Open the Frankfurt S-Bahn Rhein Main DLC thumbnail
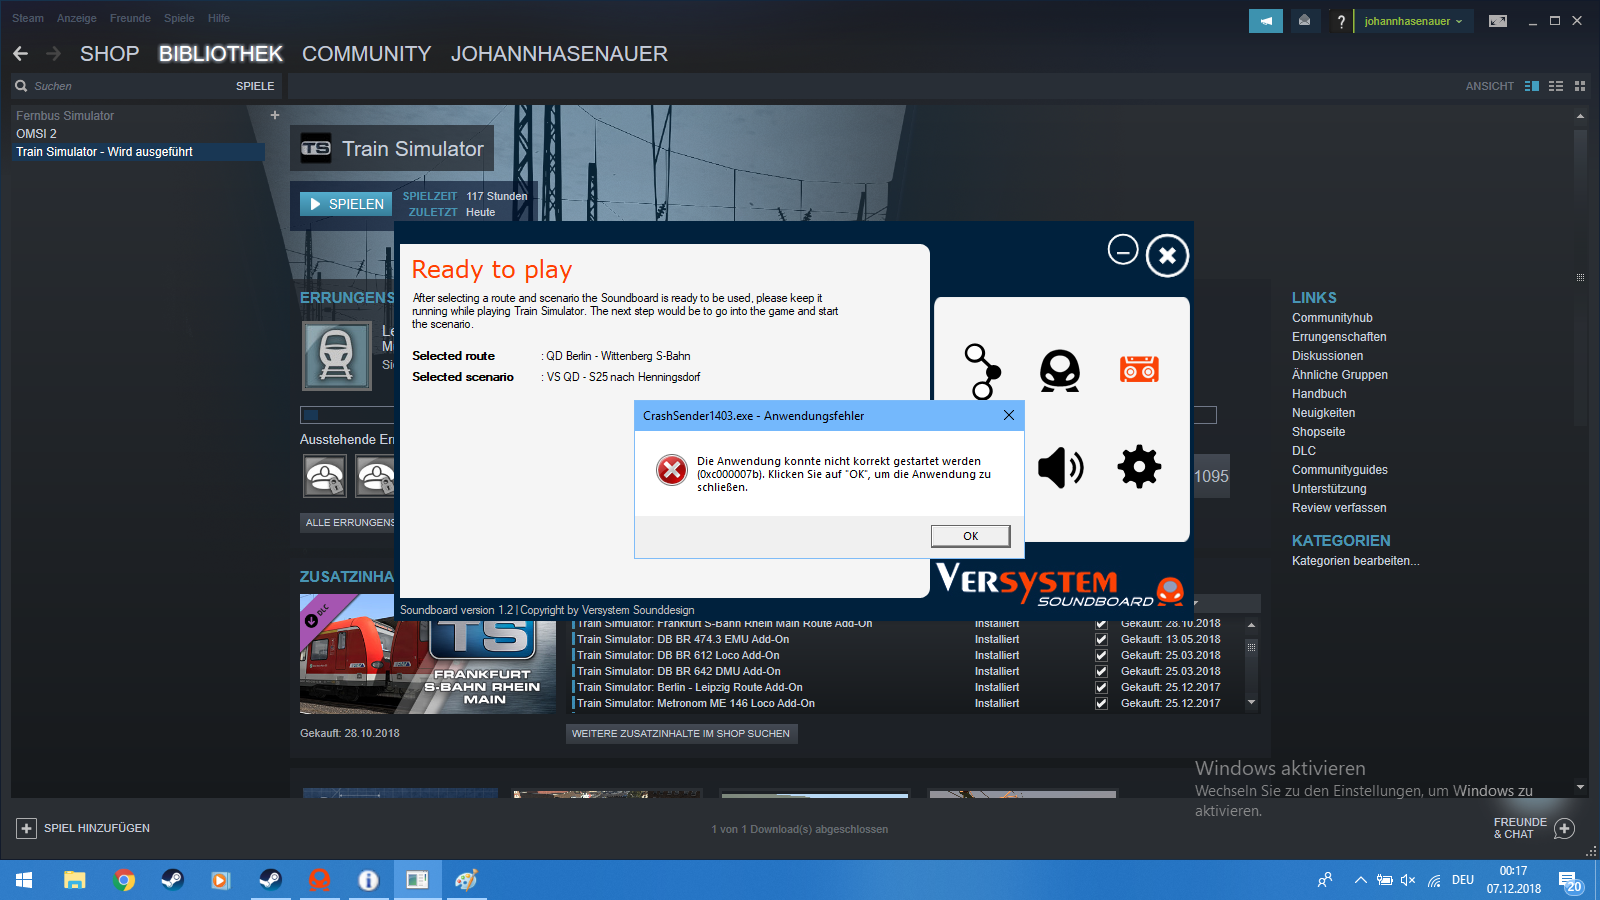This screenshot has height=900, width=1600. tap(427, 654)
